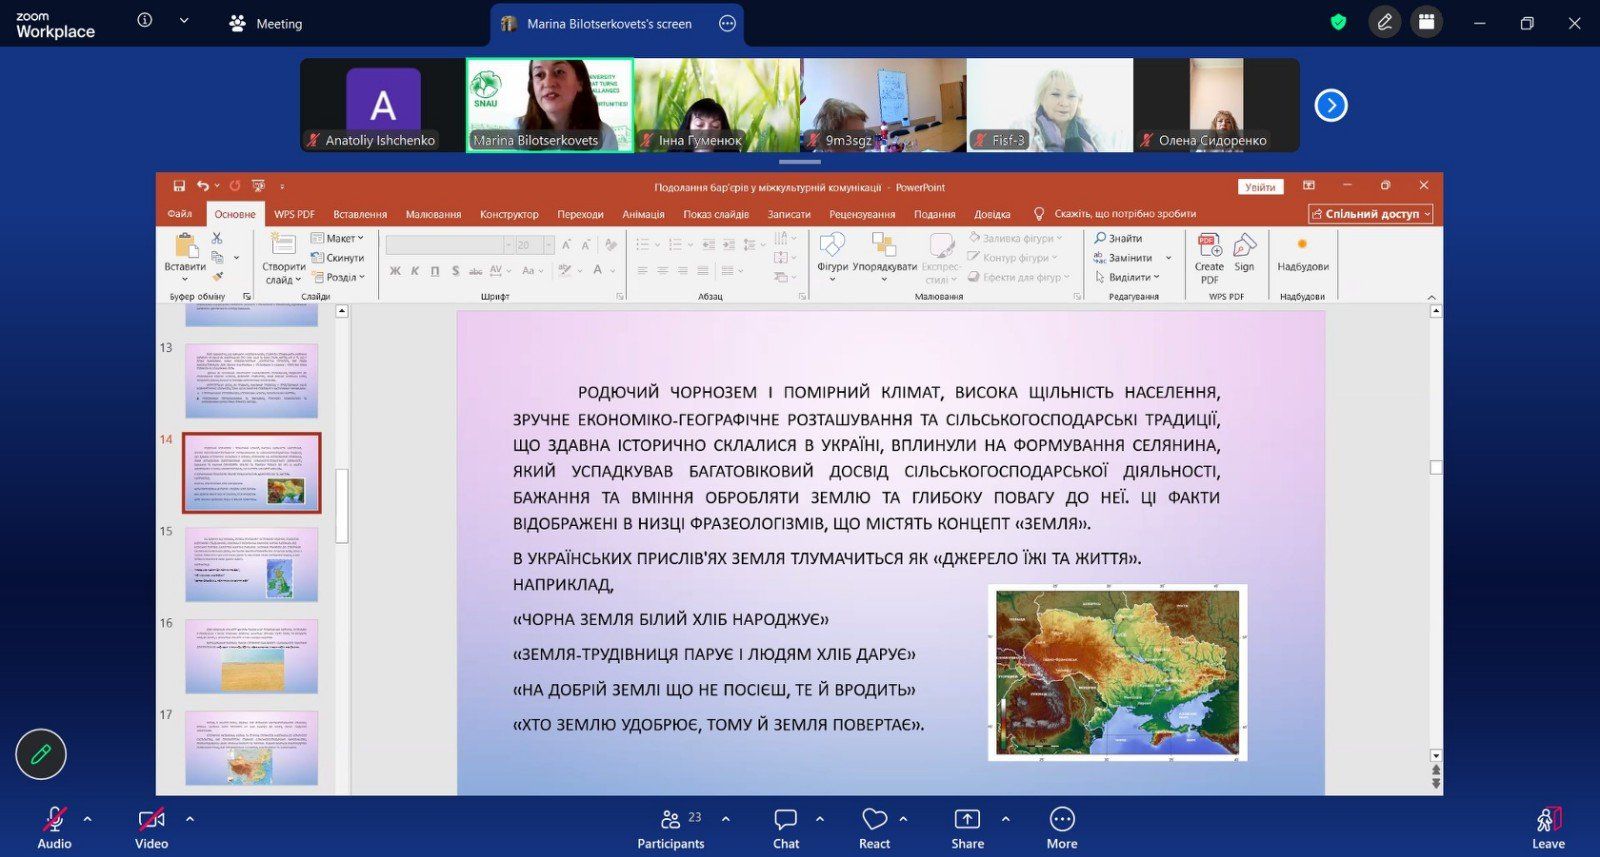Click the Share screen icon

(967, 827)
